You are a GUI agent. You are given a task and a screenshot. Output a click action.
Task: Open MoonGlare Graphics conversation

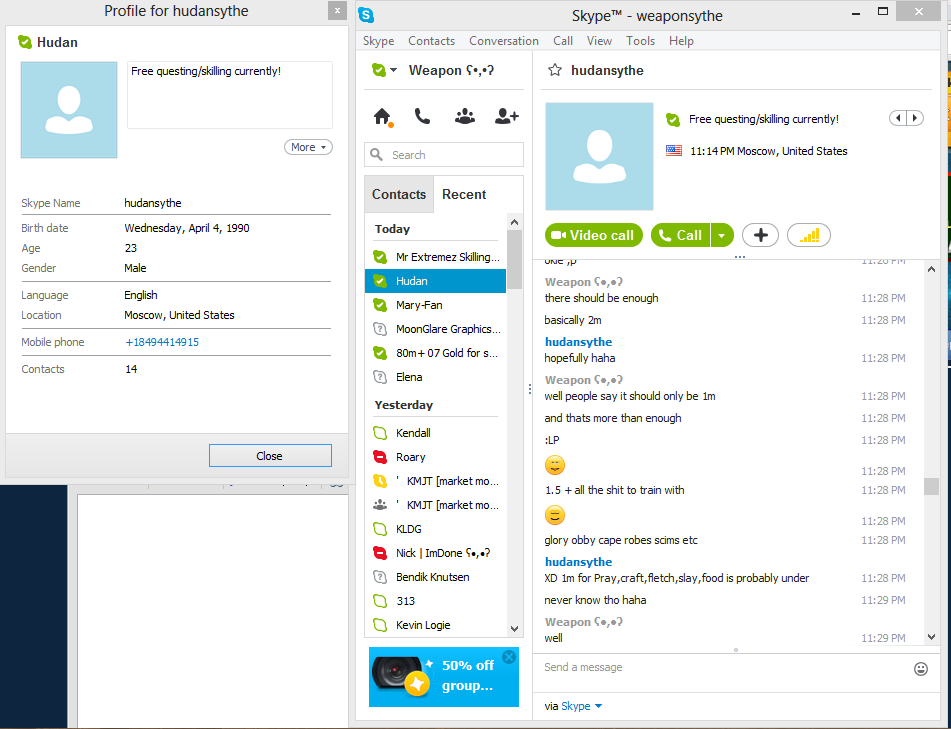click(x=435, y=329)
